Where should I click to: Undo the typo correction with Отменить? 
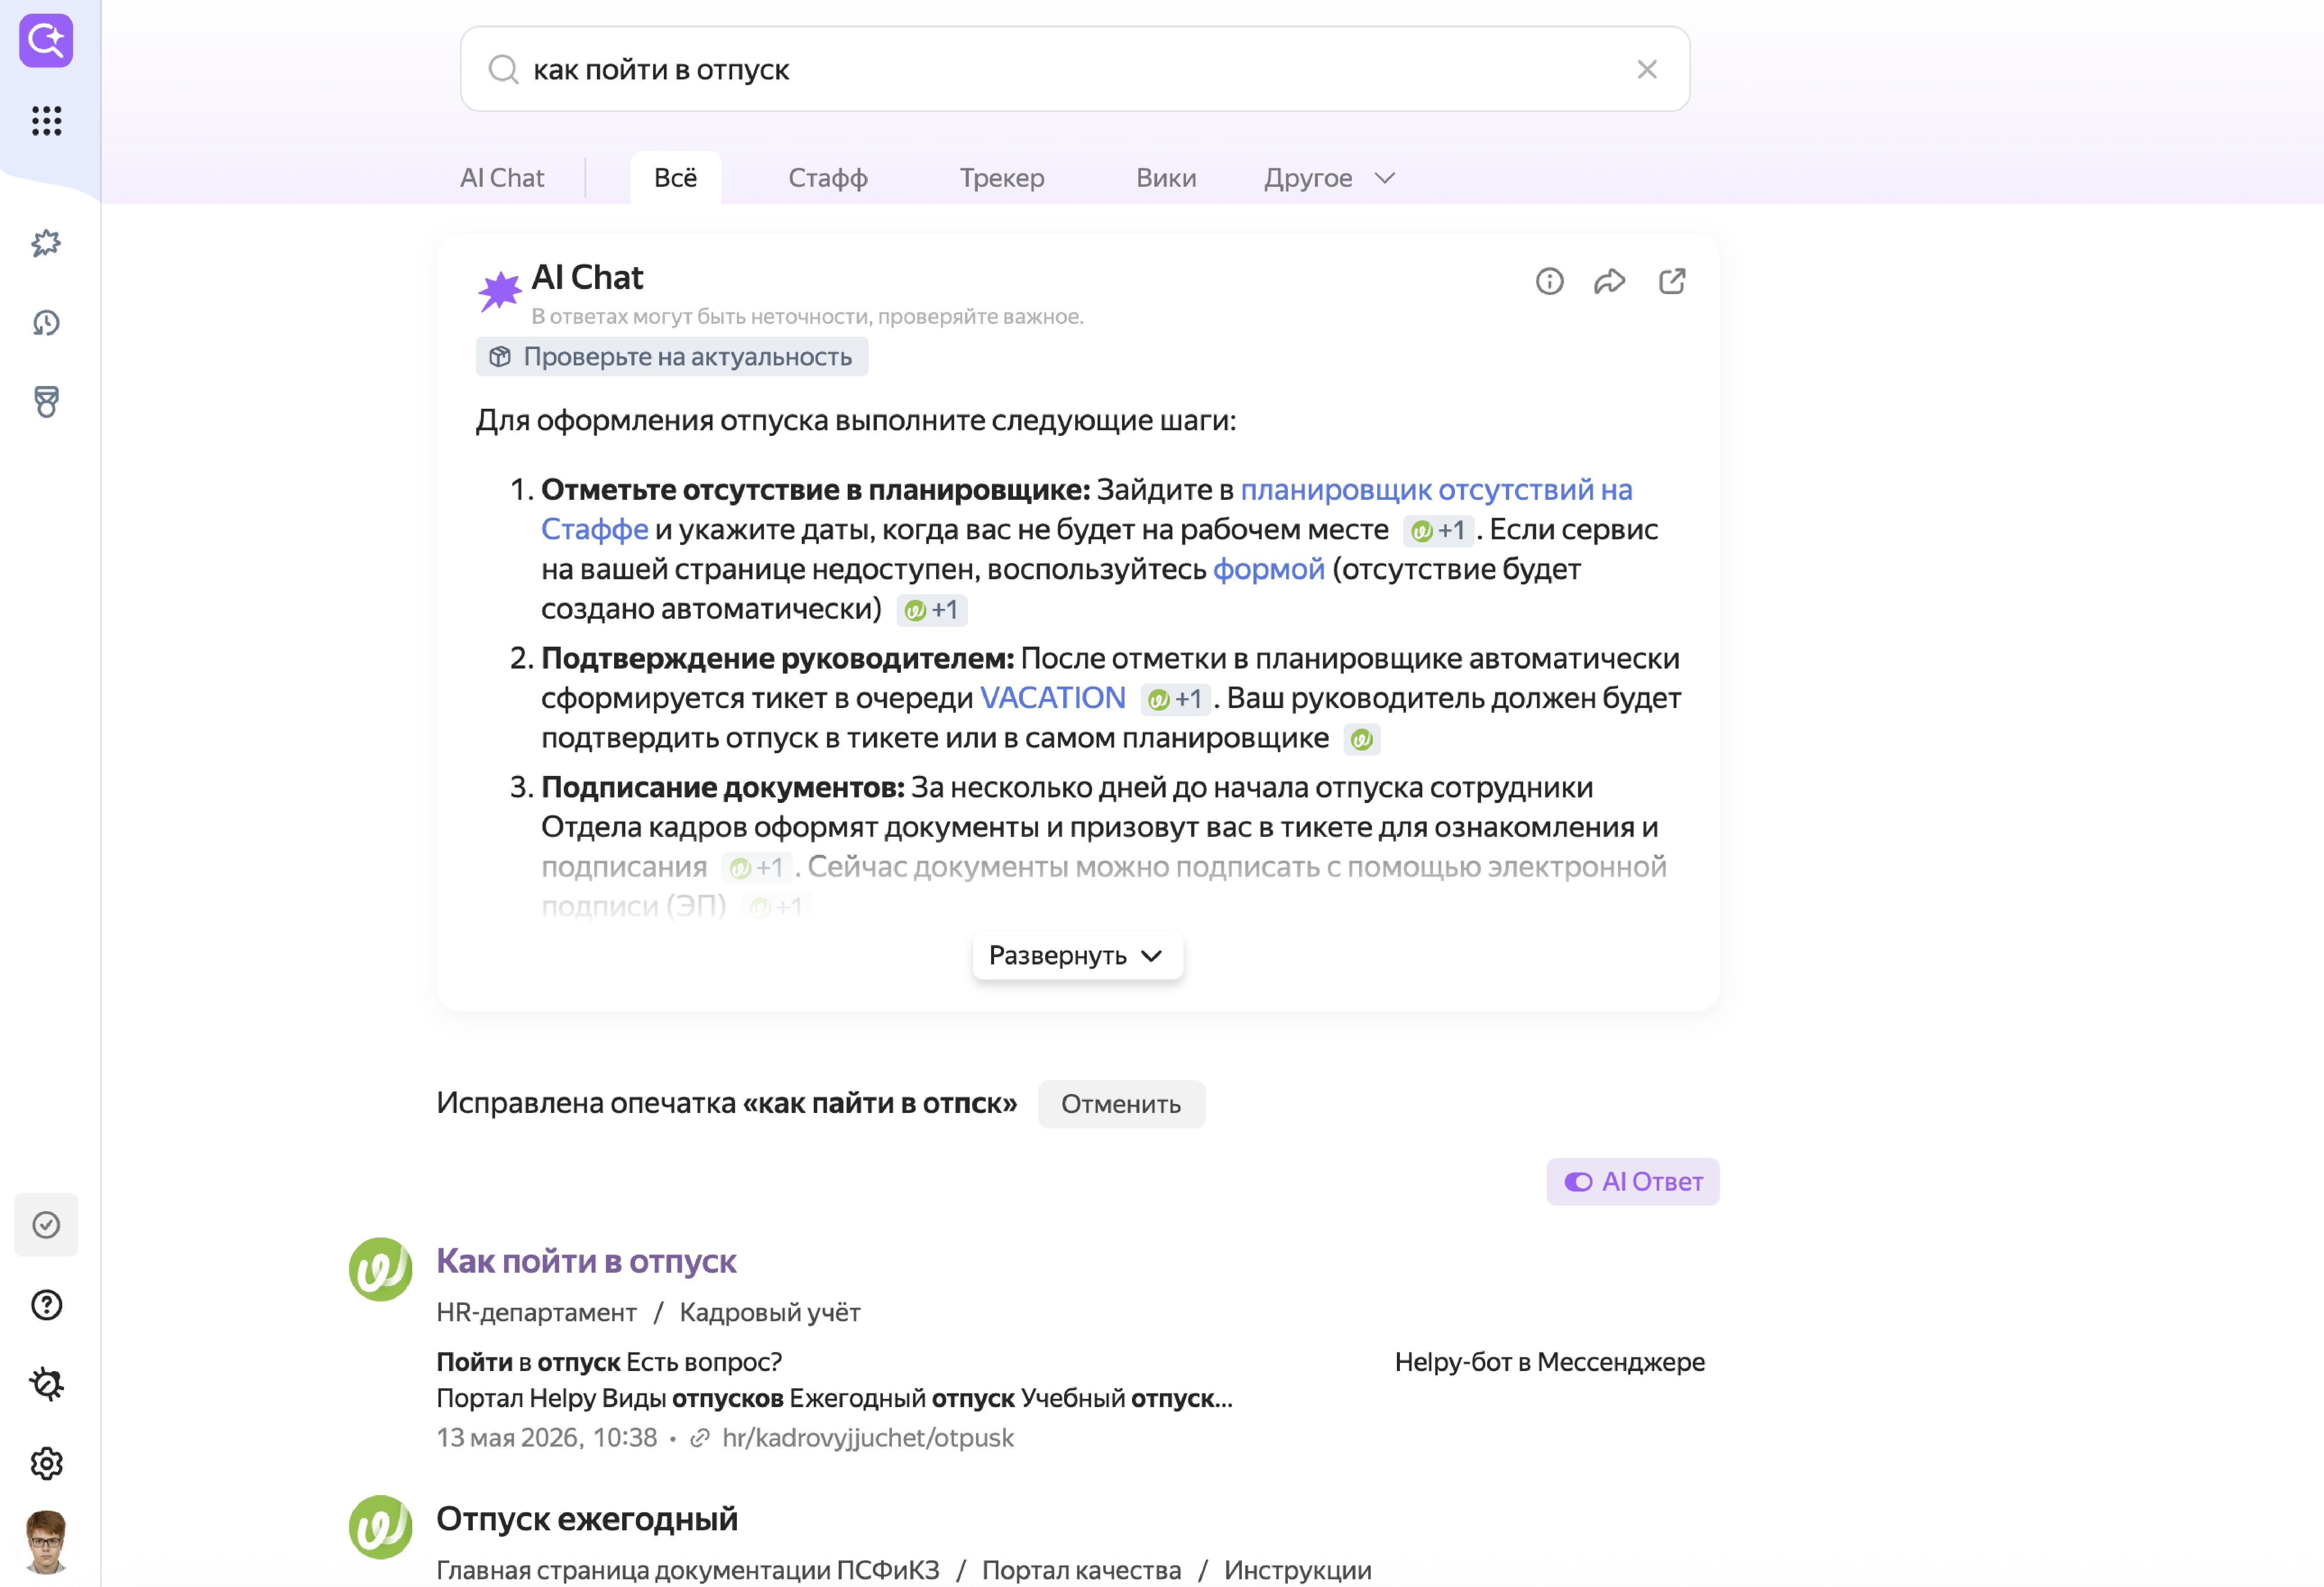(1121, 1104)
